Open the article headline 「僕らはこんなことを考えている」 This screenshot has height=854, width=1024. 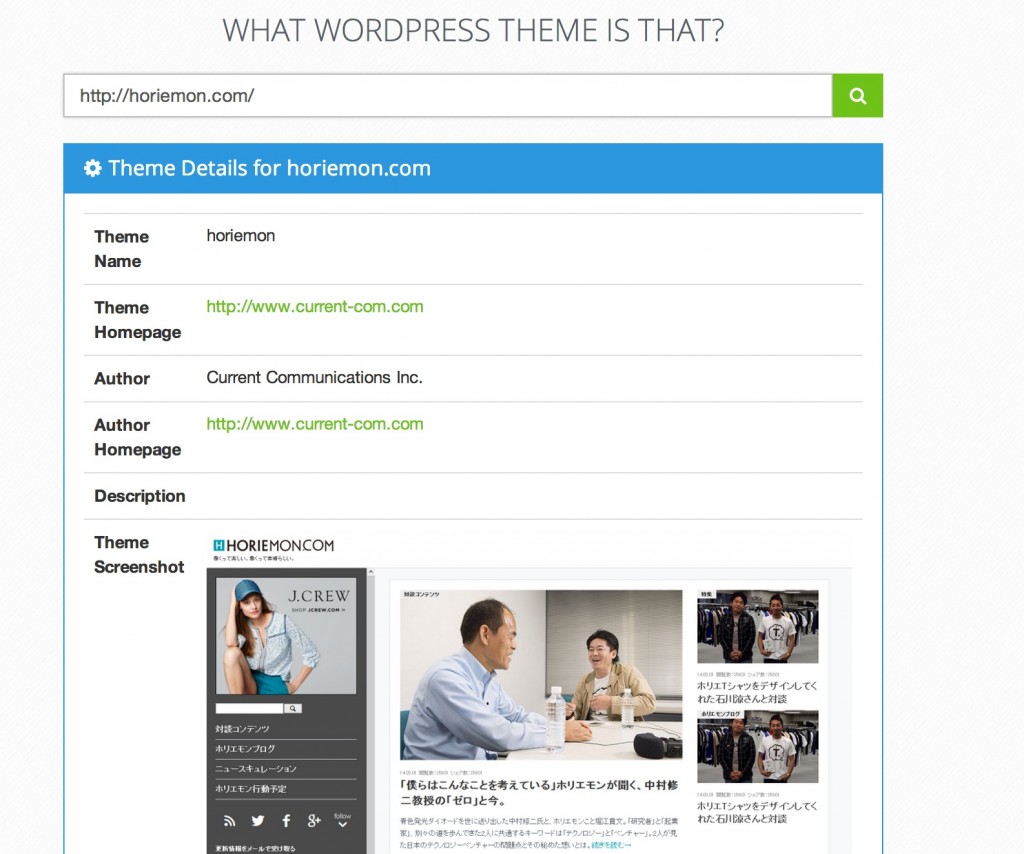(x=539, y=793)
